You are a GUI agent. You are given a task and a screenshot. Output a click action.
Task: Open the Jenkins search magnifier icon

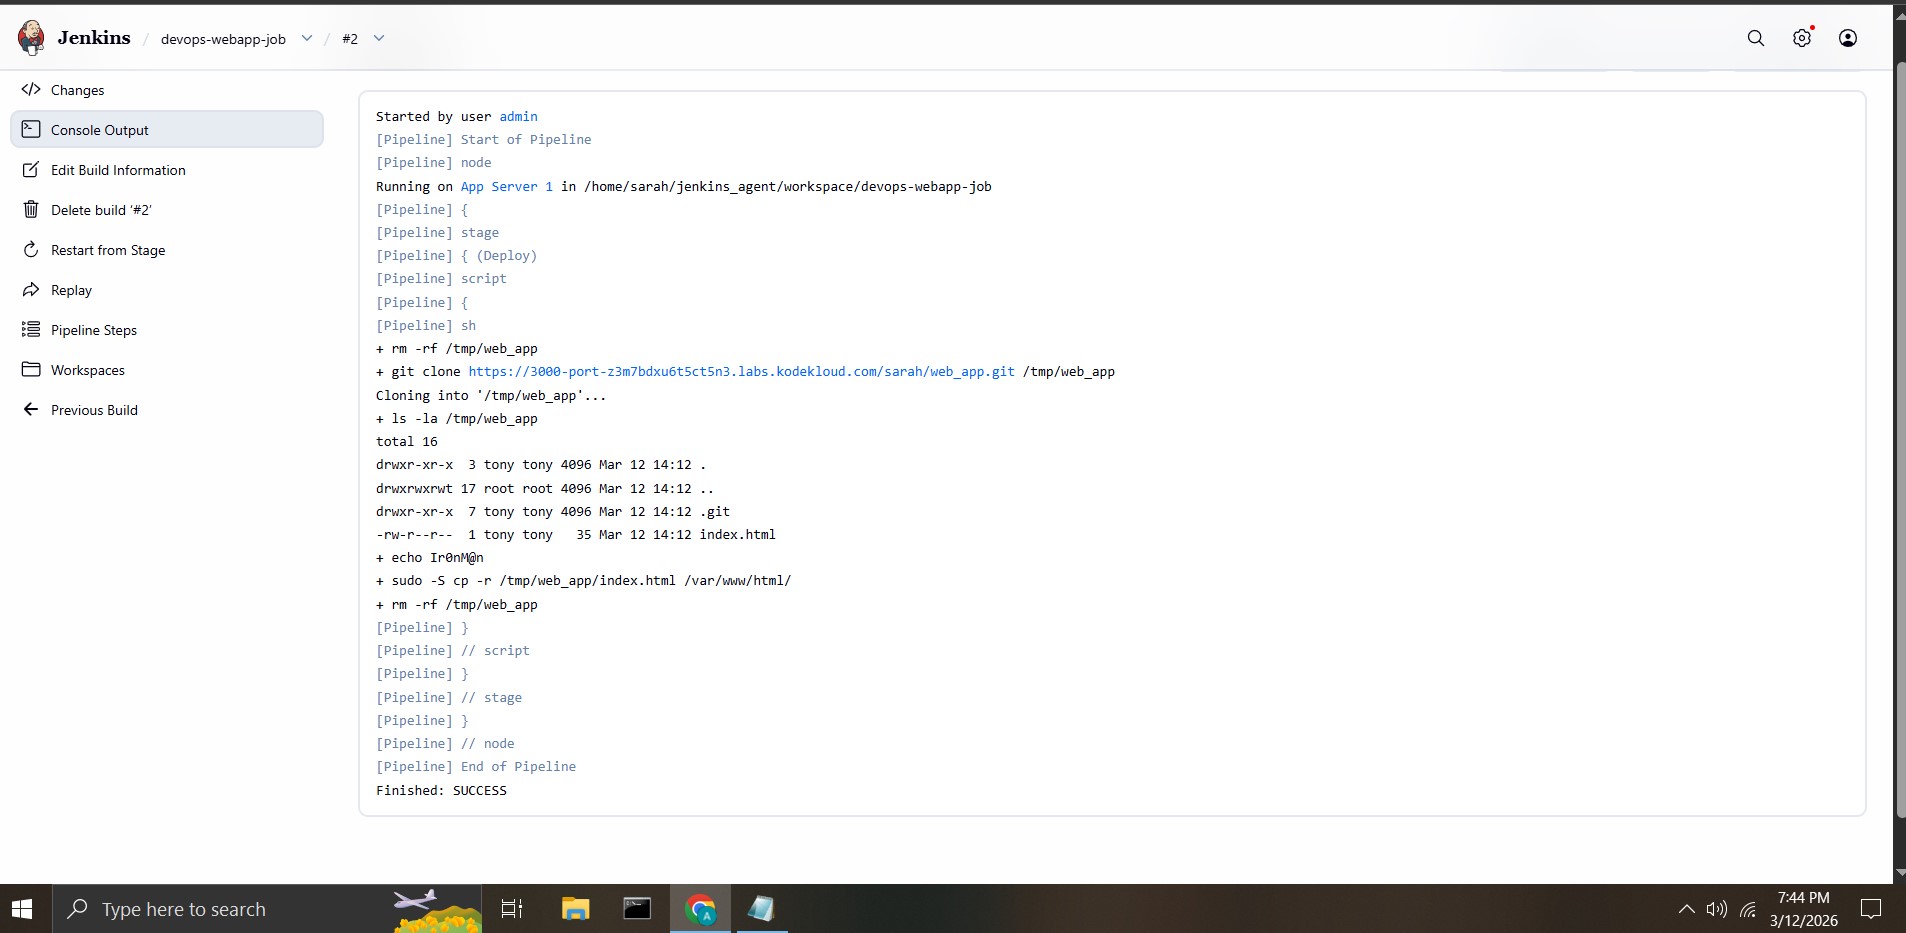click(x=1755, y=38)
